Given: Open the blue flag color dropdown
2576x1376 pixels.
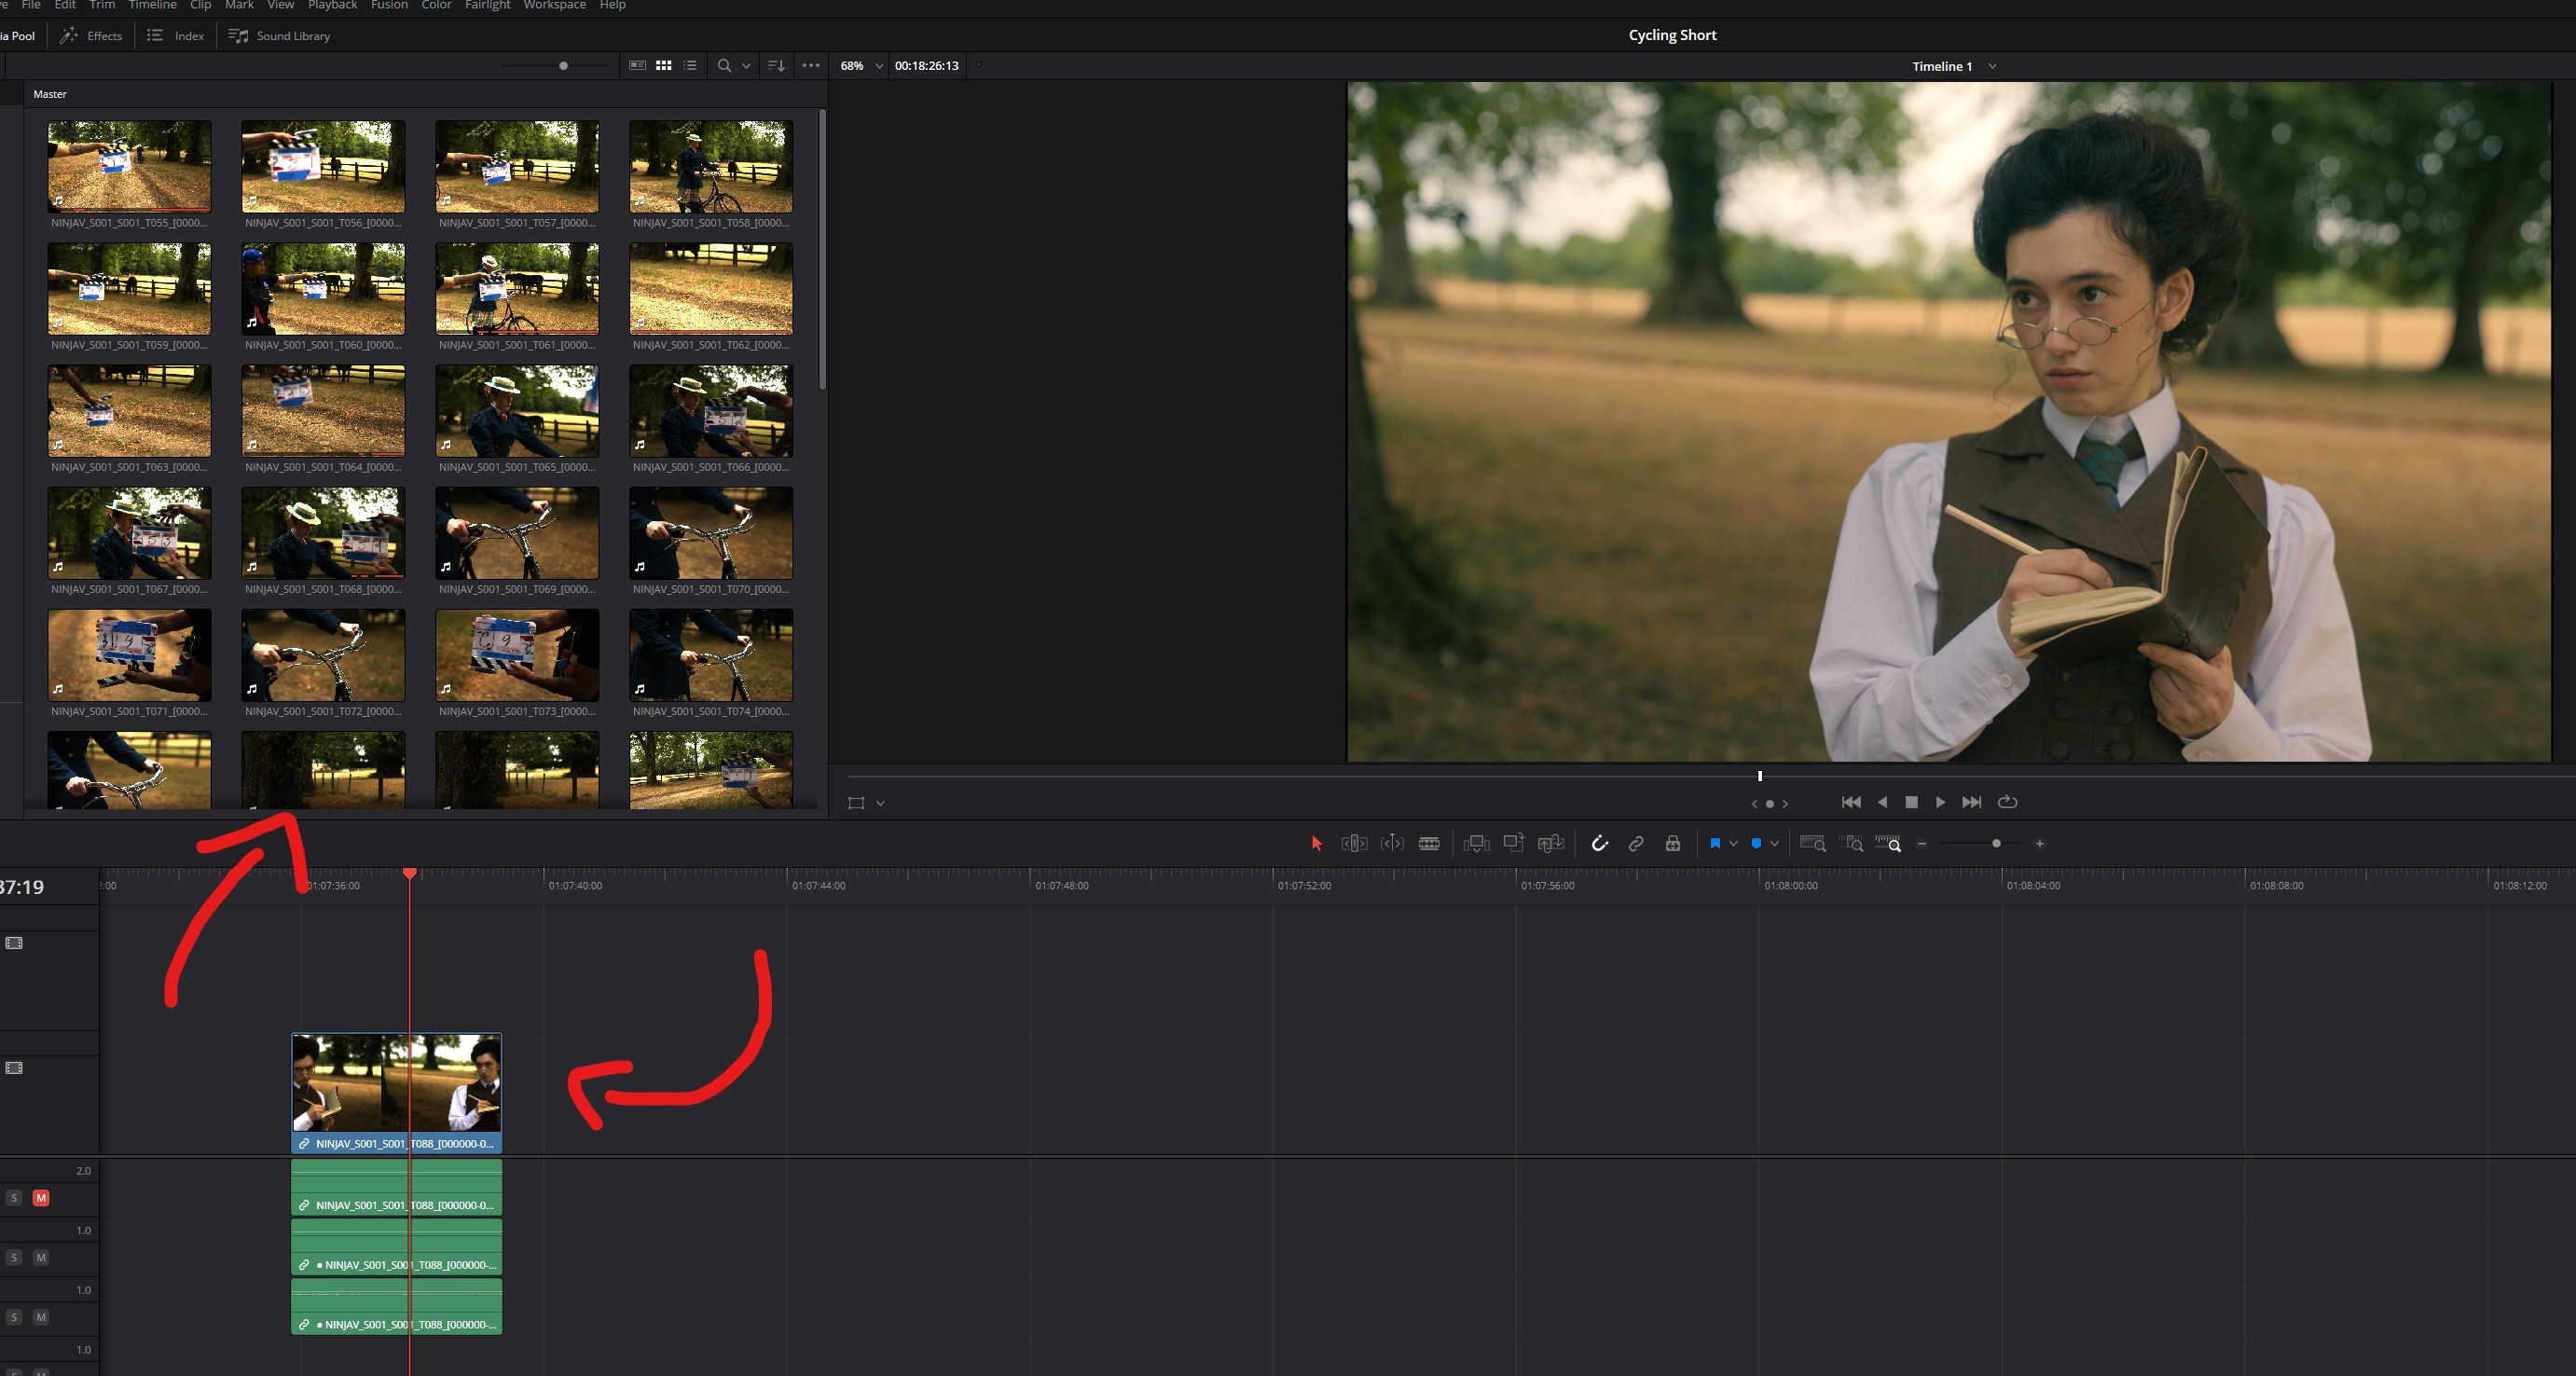Looking at the screenshot, I should pos(1734,844).
